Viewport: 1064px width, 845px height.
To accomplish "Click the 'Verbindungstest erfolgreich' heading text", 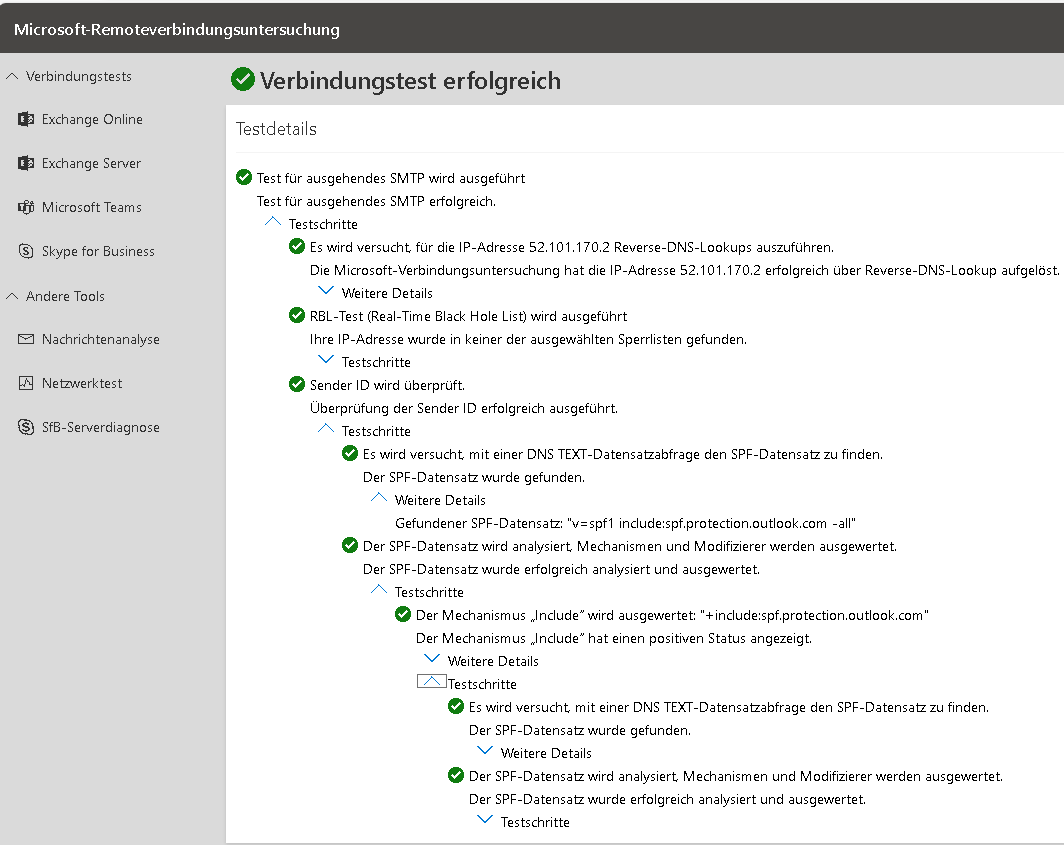I will click(411, 81).
